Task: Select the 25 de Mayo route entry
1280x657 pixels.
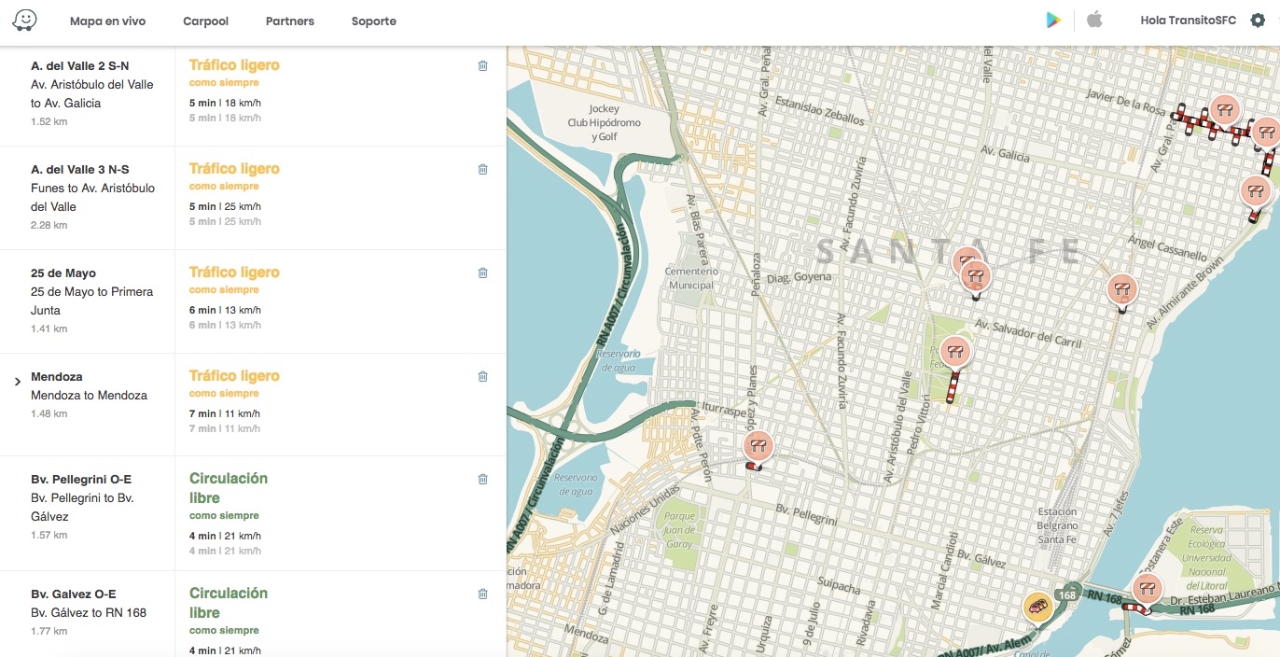Action: click(x=88, y=291)
